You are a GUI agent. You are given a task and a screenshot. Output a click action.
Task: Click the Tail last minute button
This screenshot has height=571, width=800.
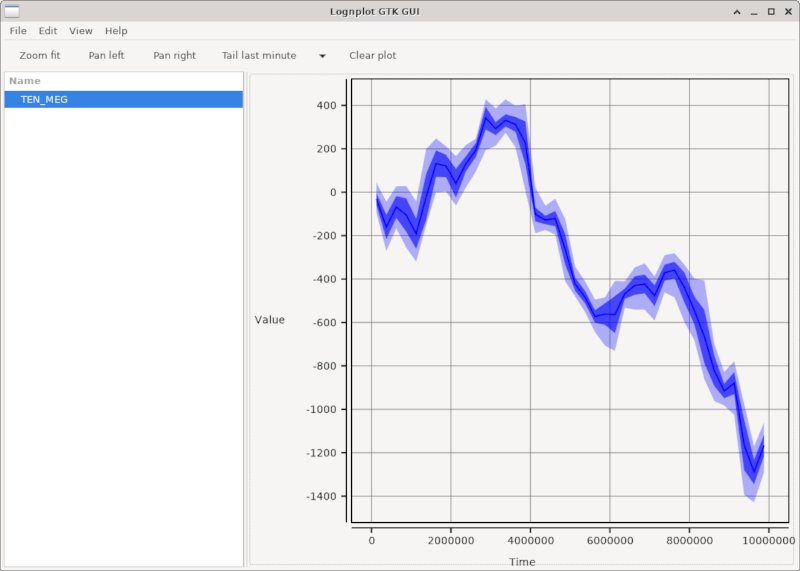pyautogui.click(x=259, y=55)
